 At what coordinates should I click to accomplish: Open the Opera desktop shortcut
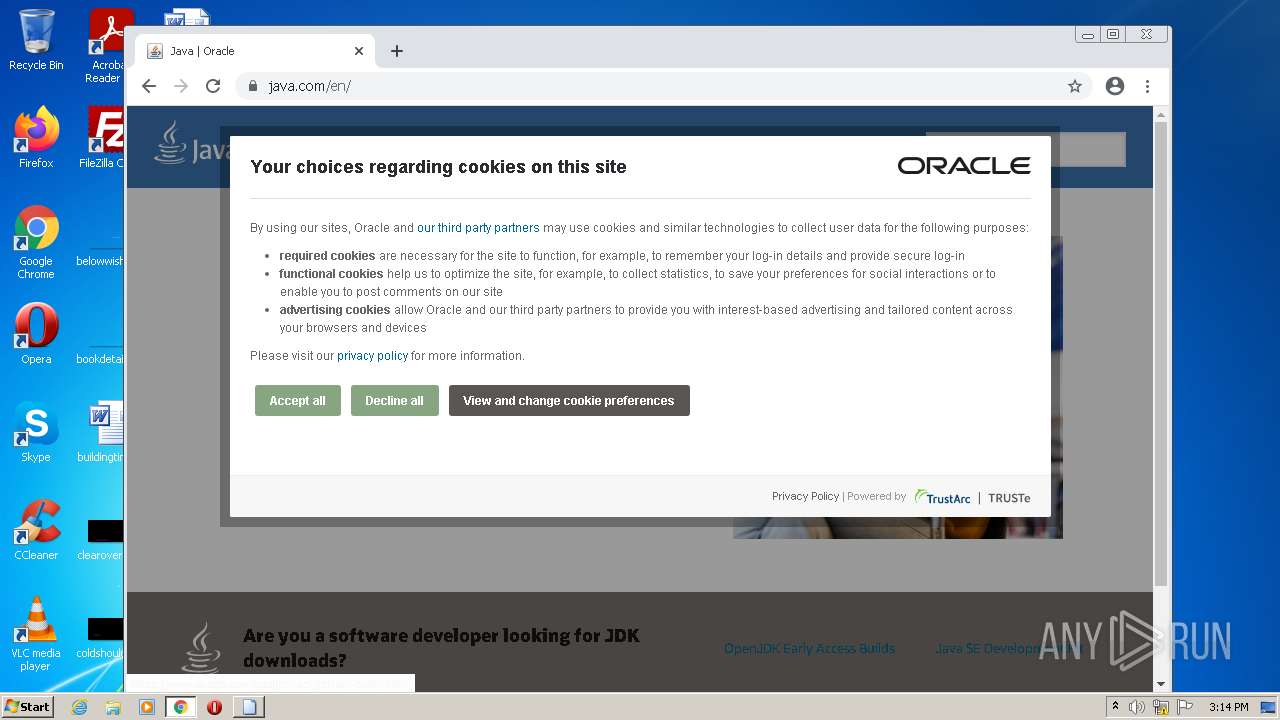click(x=36, y=334)
